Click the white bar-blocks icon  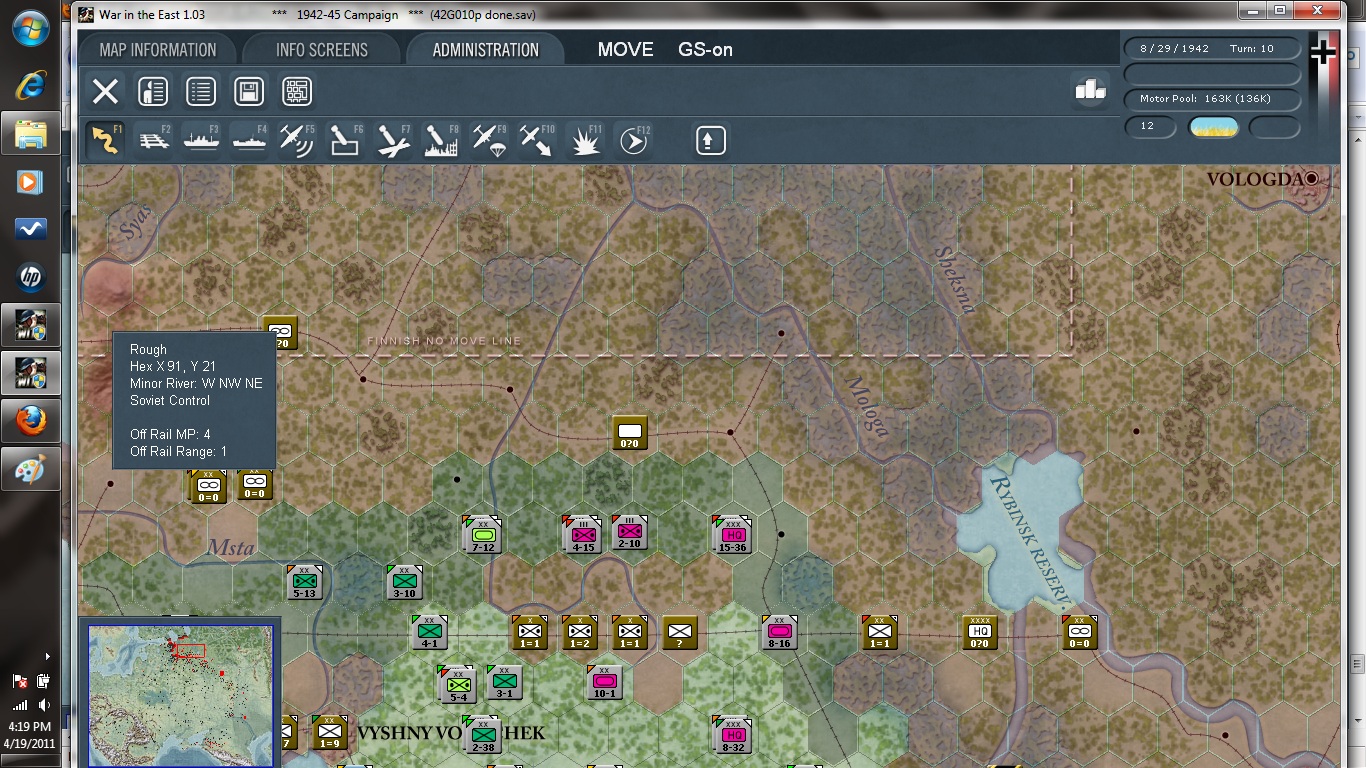click(x=1090, y=90)
